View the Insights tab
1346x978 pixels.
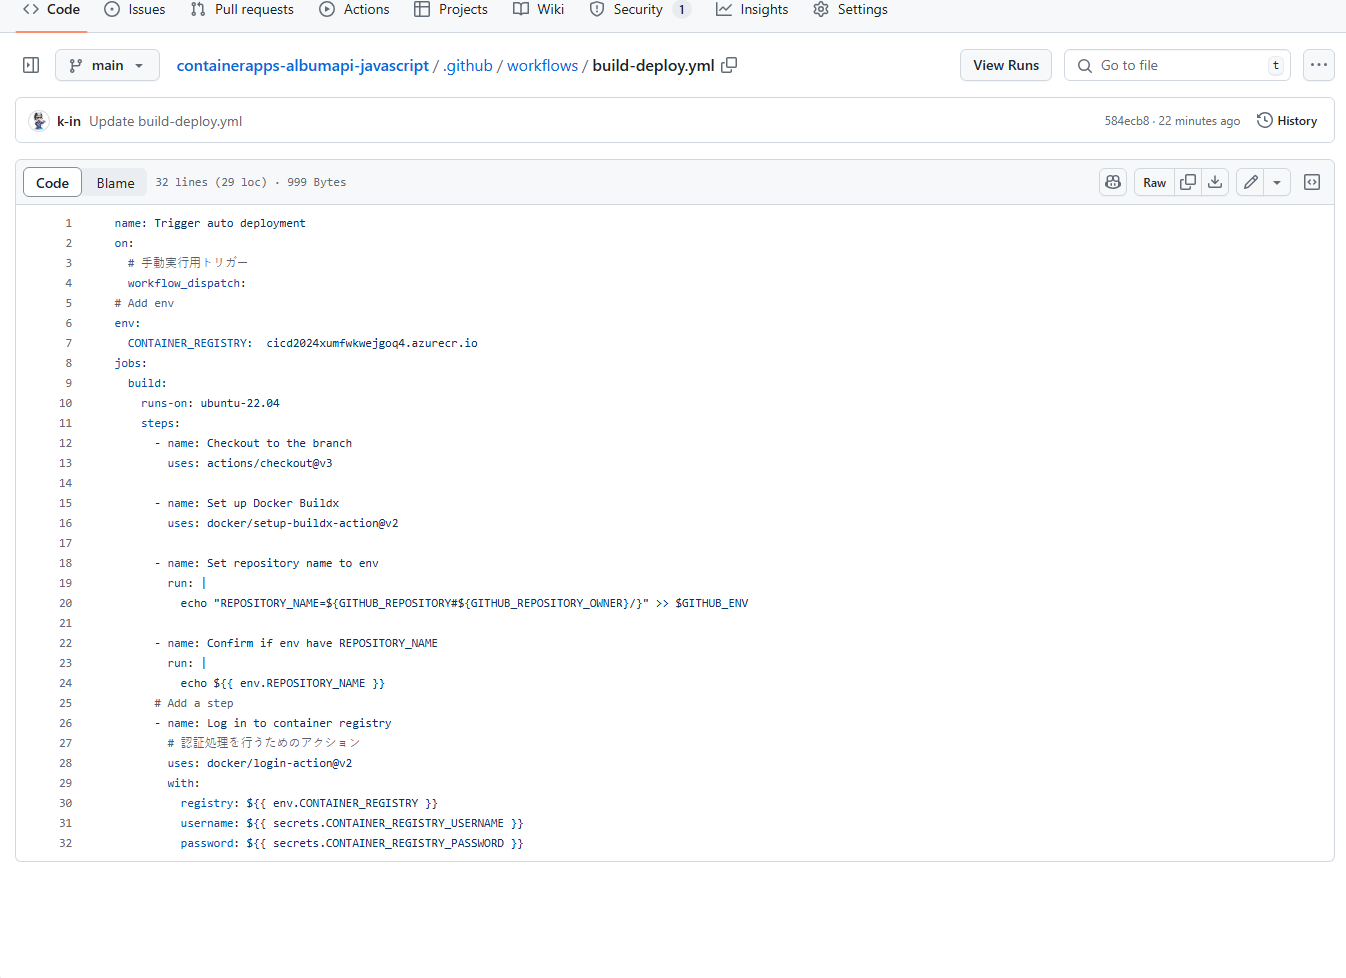click(752, 10)
